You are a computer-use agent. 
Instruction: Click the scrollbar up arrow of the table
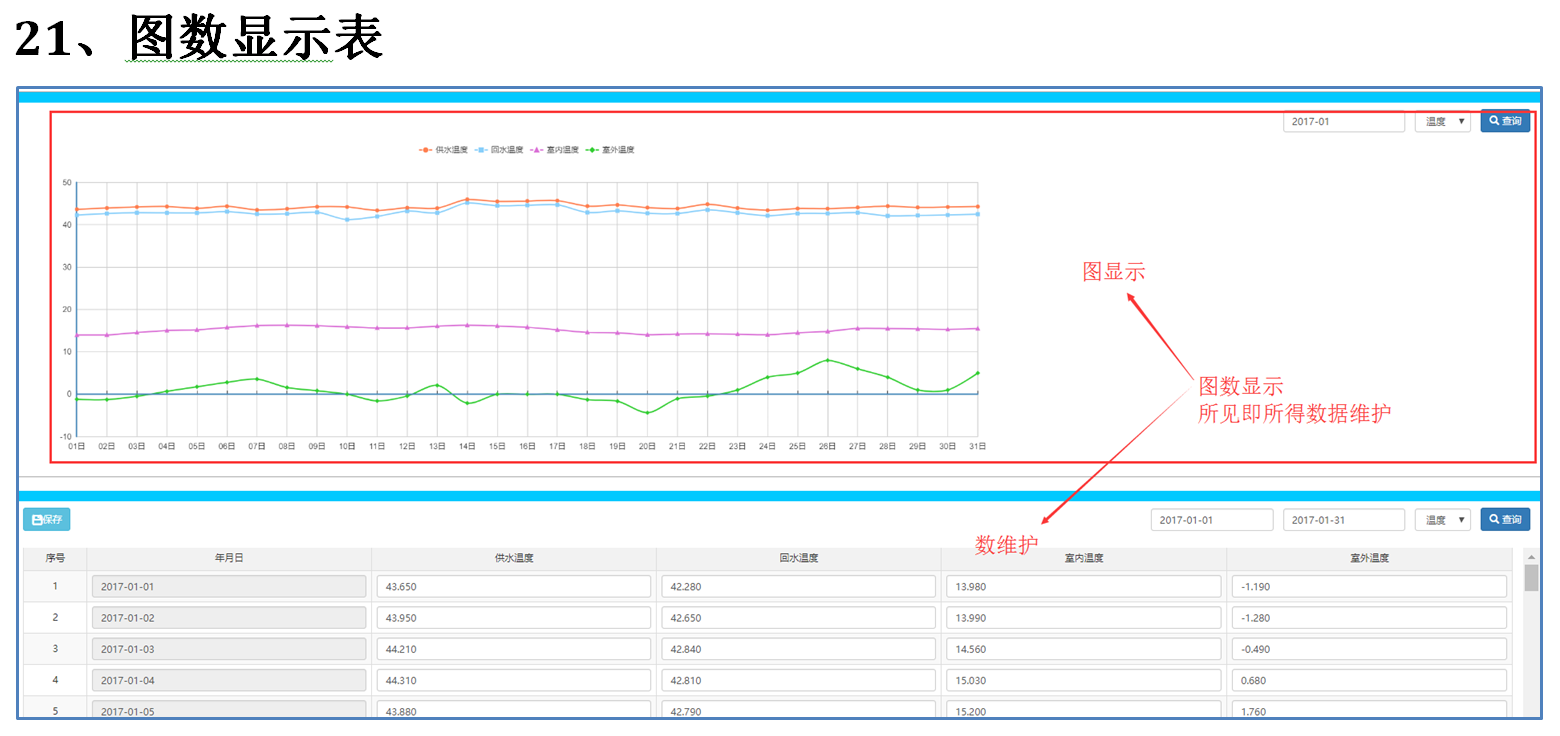click(1531, 556)
